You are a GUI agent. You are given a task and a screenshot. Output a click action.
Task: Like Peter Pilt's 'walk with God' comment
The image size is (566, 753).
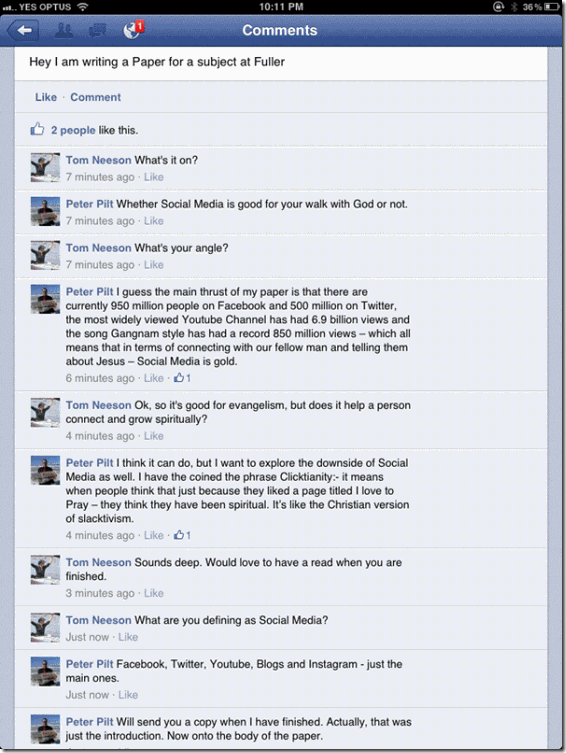(x=154, y=221)
